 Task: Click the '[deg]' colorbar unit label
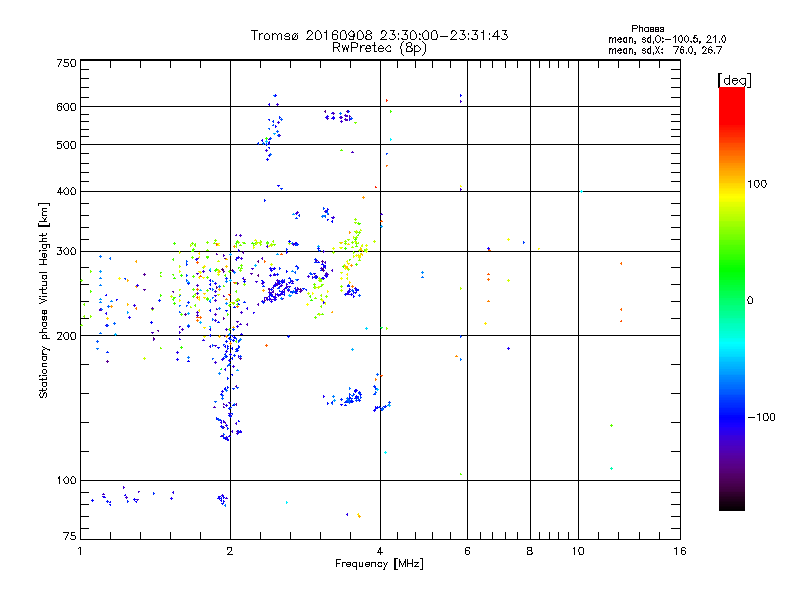[x=734, y=80]
